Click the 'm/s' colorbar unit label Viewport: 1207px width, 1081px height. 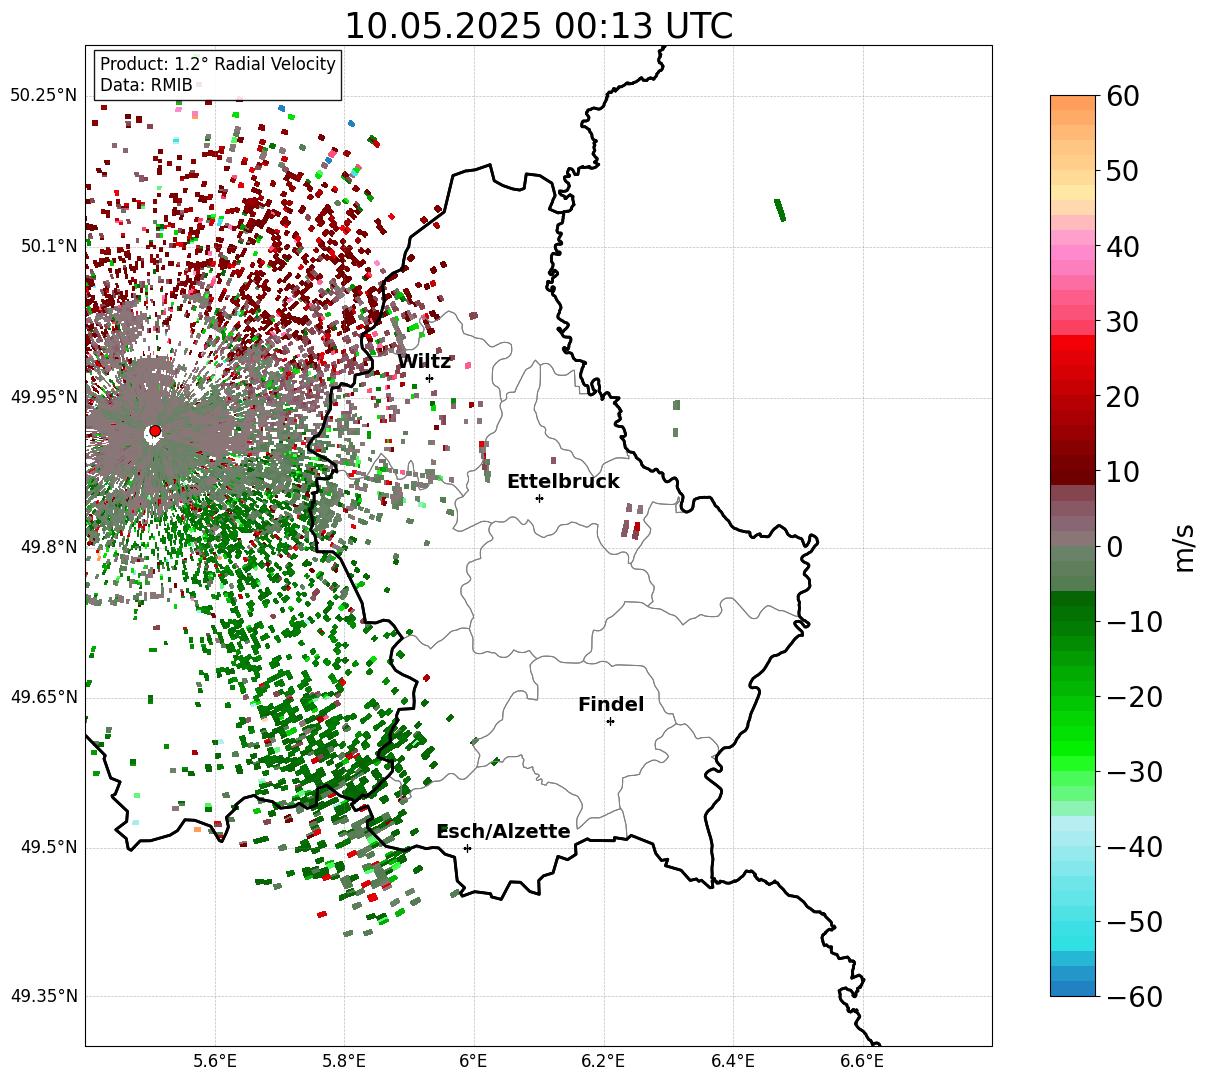click(x=1185, y=546)
